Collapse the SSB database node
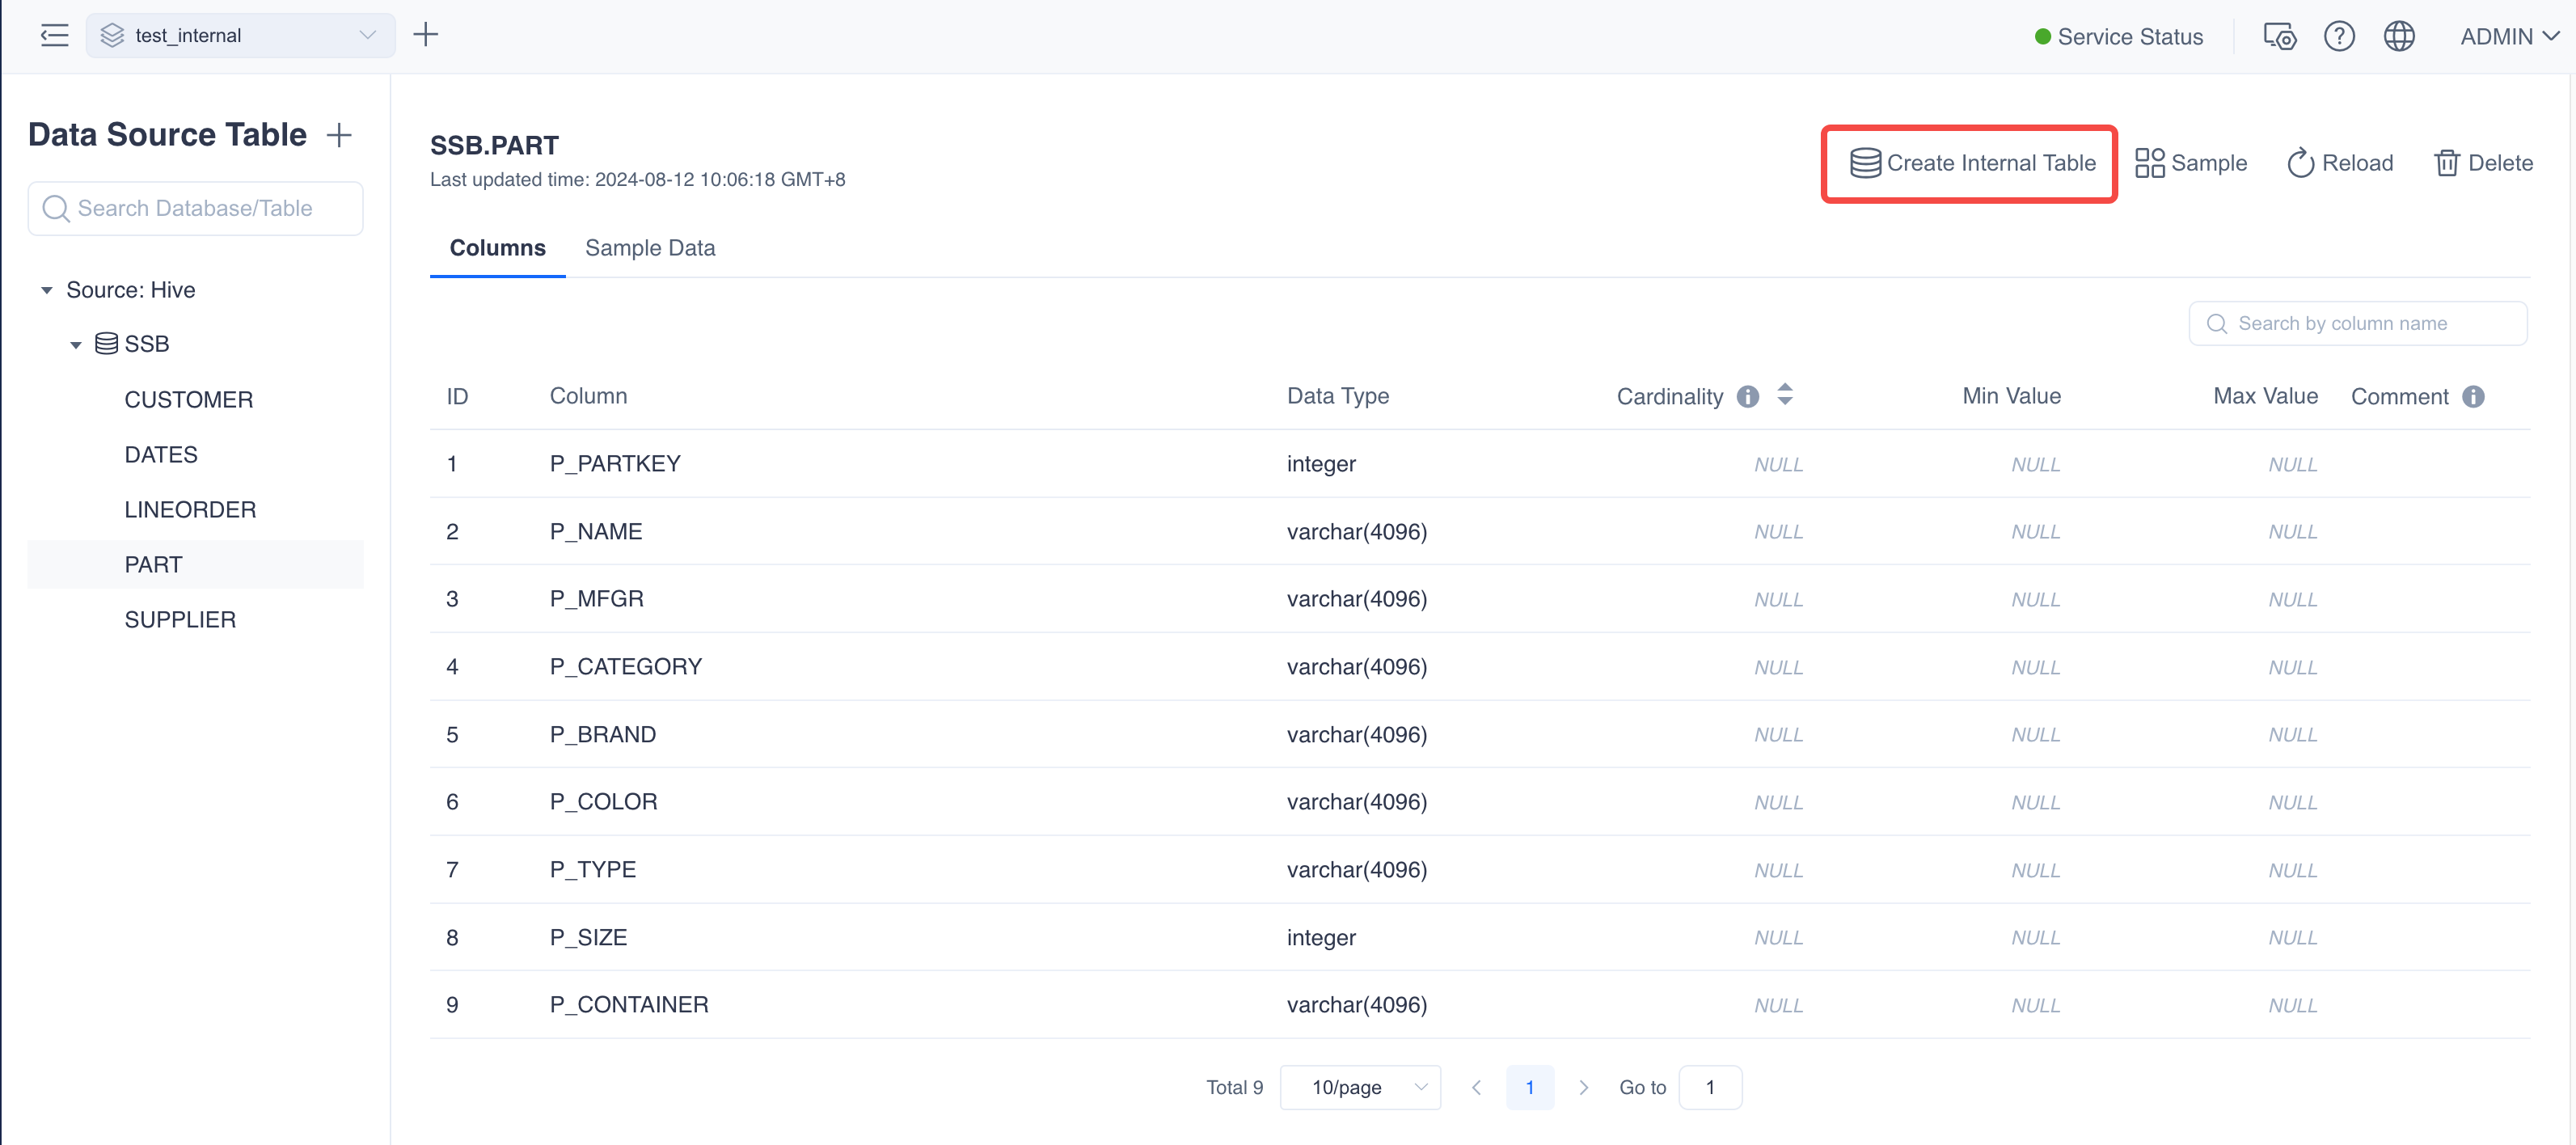2576x1145 pixels. coord(76,345)
